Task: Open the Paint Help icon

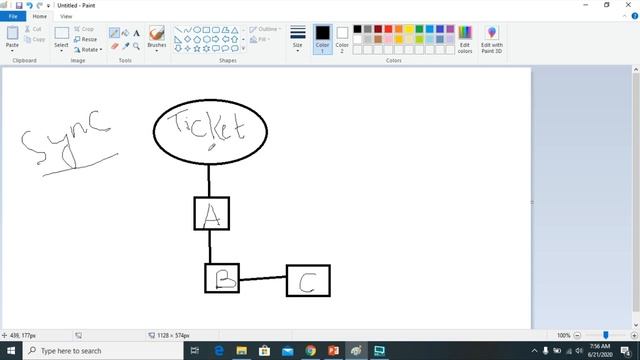Action: tap(635, 16)
